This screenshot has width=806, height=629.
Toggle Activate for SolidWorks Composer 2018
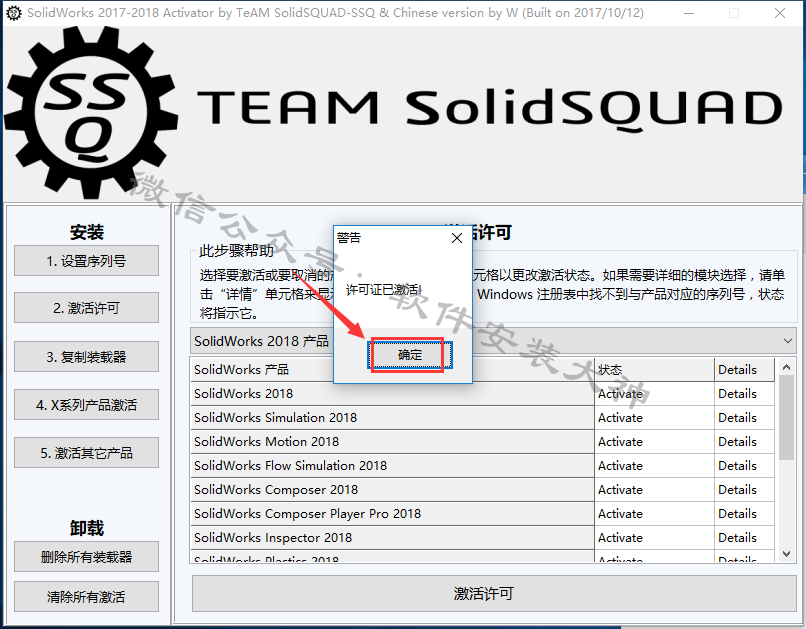click(x=654, y=490)
